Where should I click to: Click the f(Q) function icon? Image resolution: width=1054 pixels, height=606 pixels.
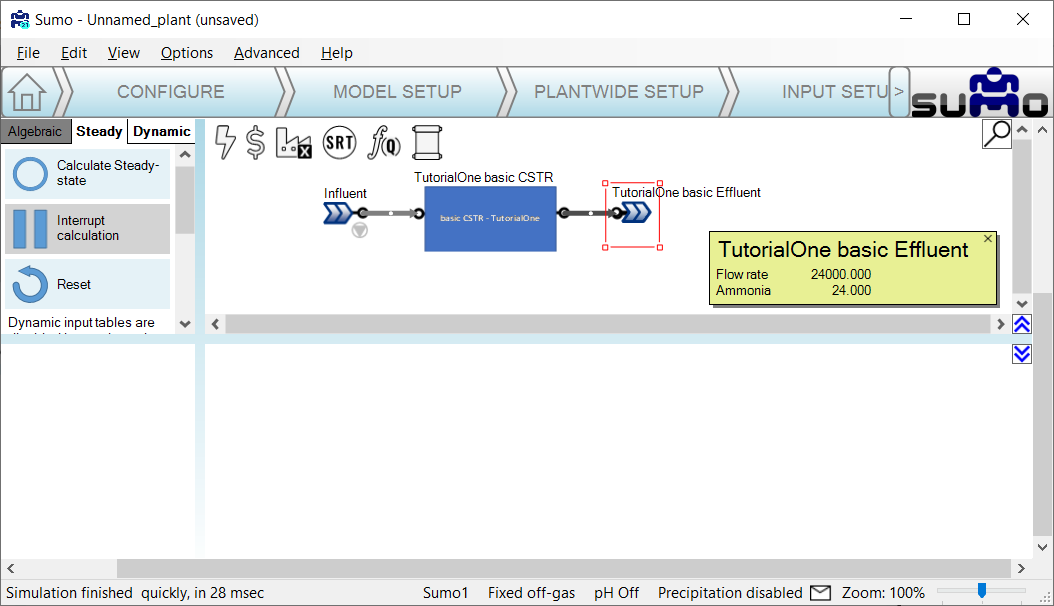coord(385,143)
